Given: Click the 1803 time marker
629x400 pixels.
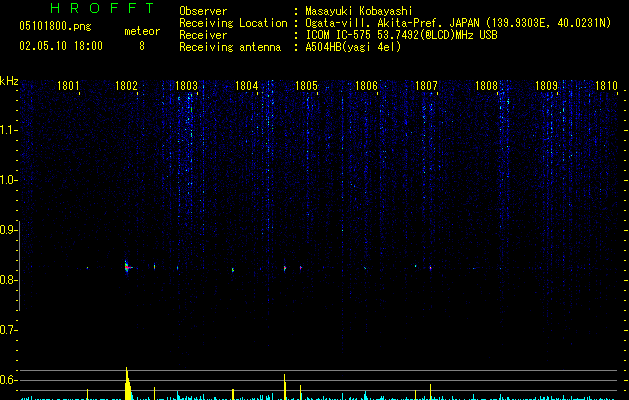Looking at the screenshot, I should click(187, 86).
